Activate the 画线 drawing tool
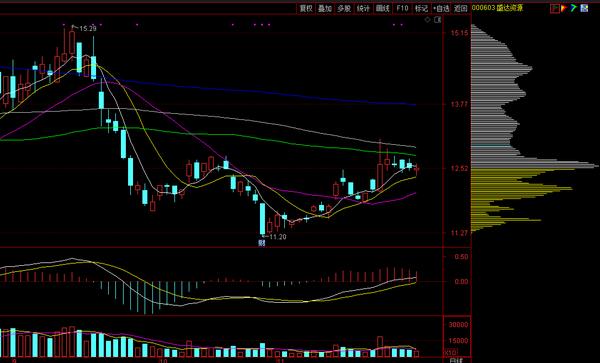The width and height of the screenshot is (600, 363). [x=382, y=8]
